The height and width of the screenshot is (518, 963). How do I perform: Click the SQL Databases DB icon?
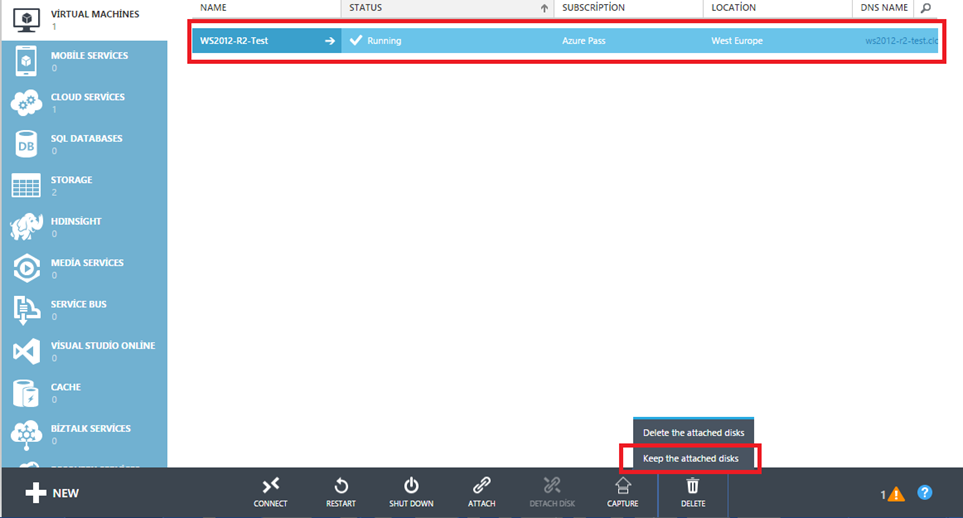[x=26, y=144]
